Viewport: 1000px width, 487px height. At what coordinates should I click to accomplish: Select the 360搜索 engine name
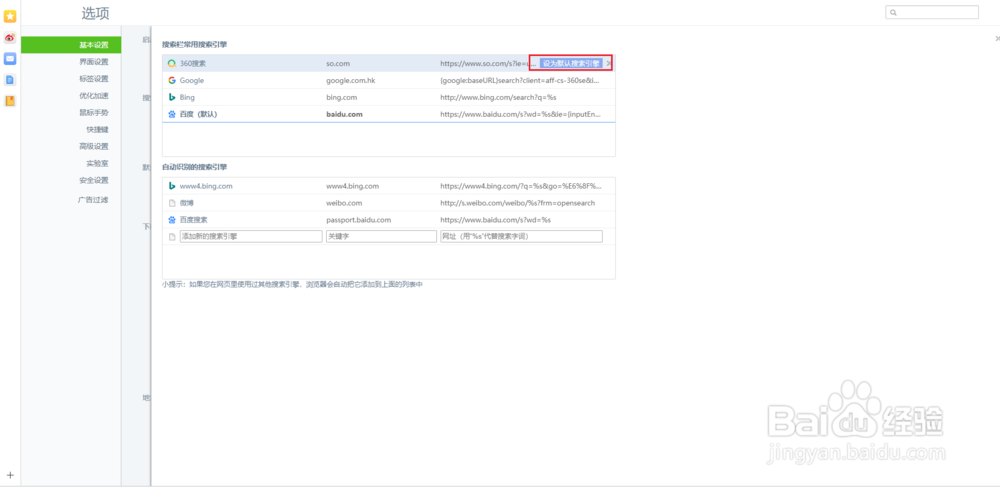pos(193,64)
